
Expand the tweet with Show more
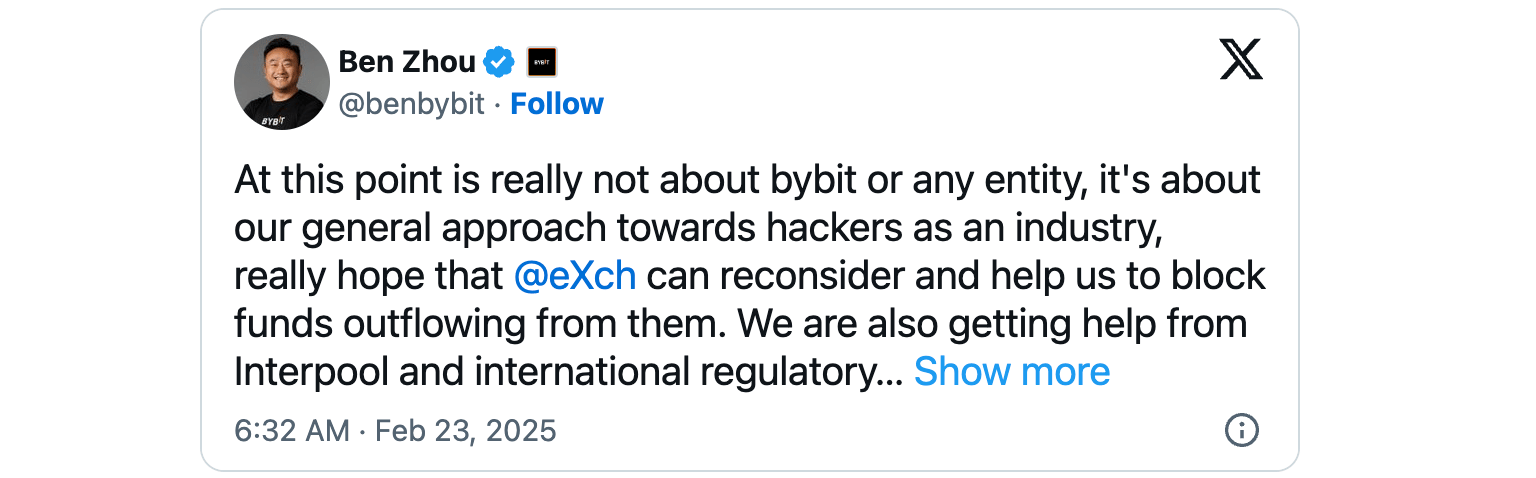tap(1011, 372)
